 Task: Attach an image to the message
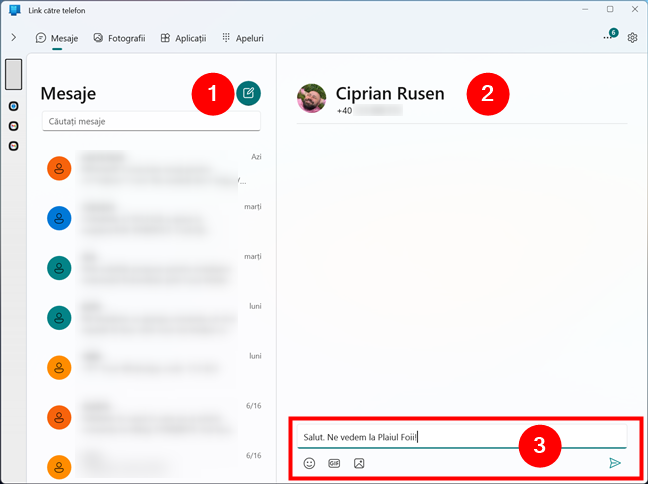359,463
